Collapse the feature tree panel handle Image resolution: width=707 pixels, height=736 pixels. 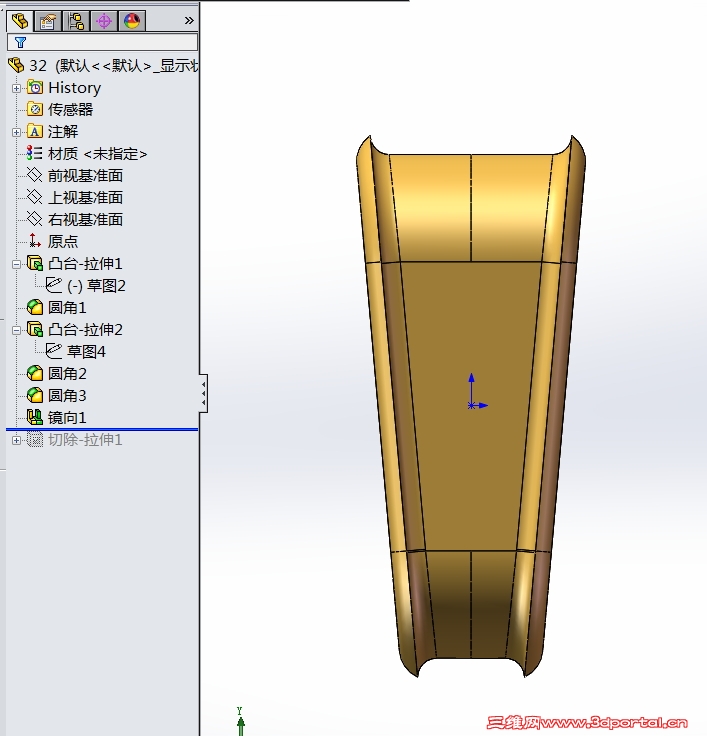click(203, 393)
